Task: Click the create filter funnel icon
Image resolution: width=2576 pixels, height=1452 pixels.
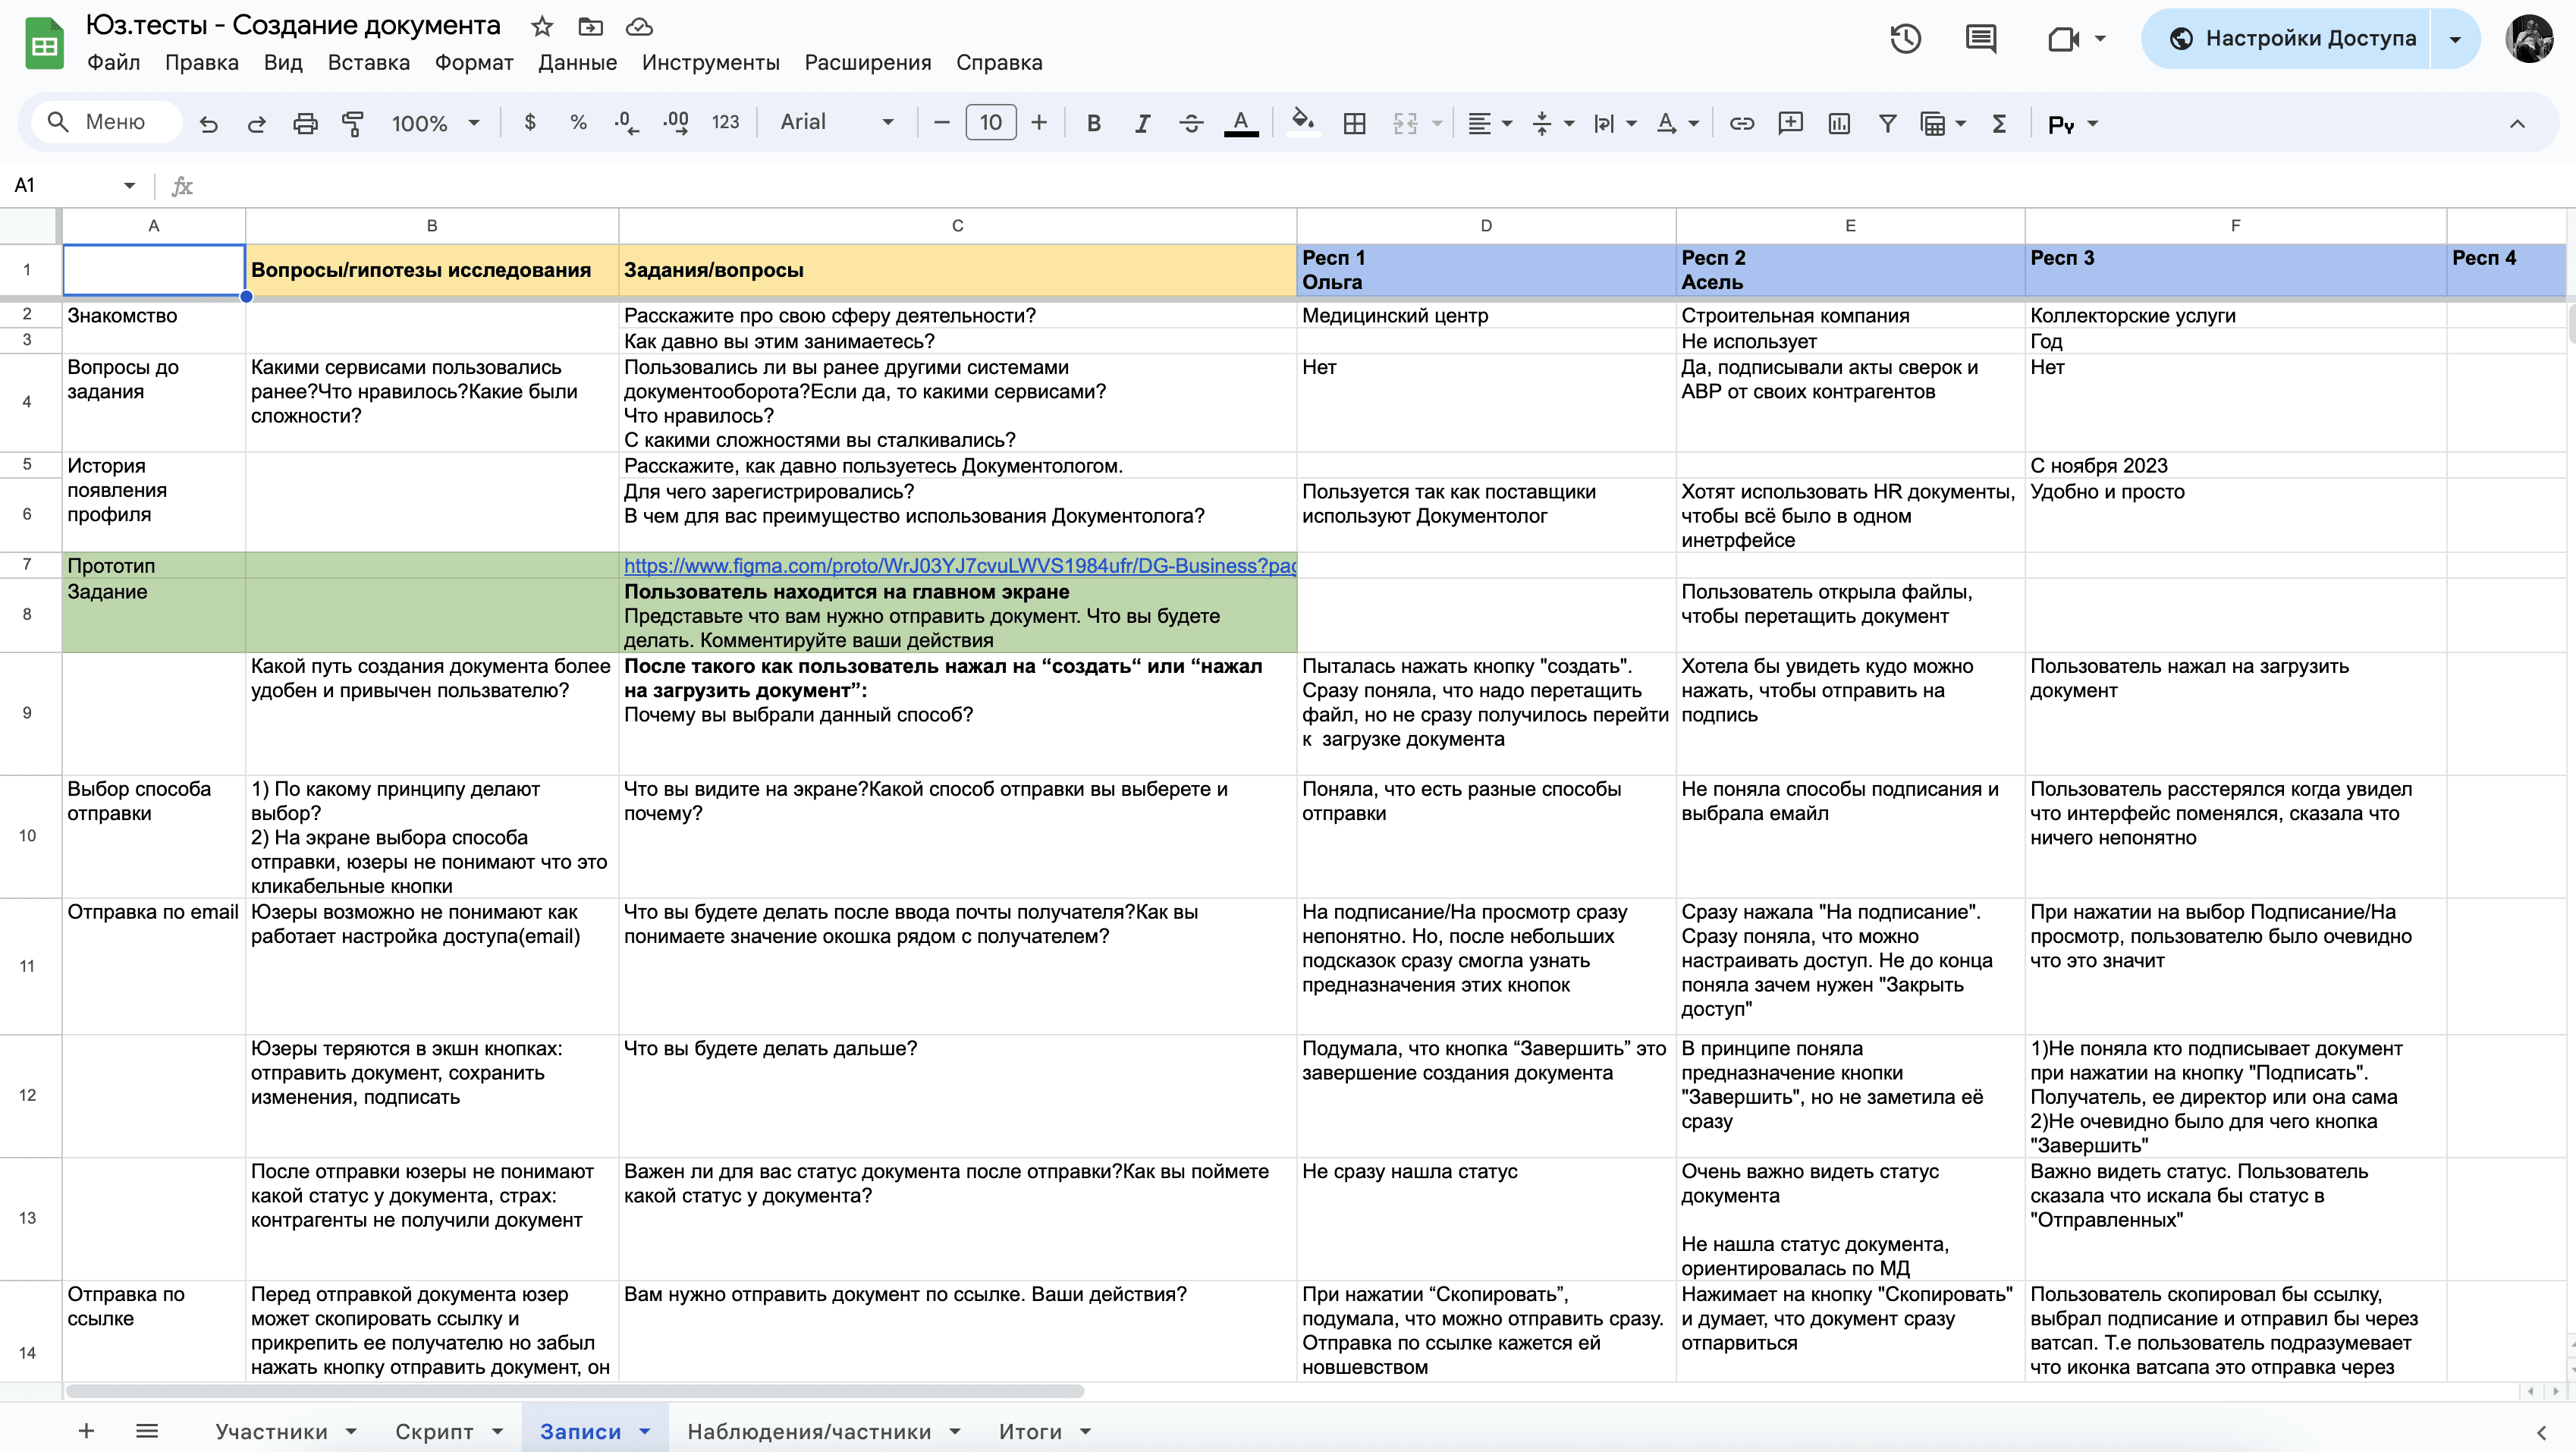Action: tap(1887, 123)
